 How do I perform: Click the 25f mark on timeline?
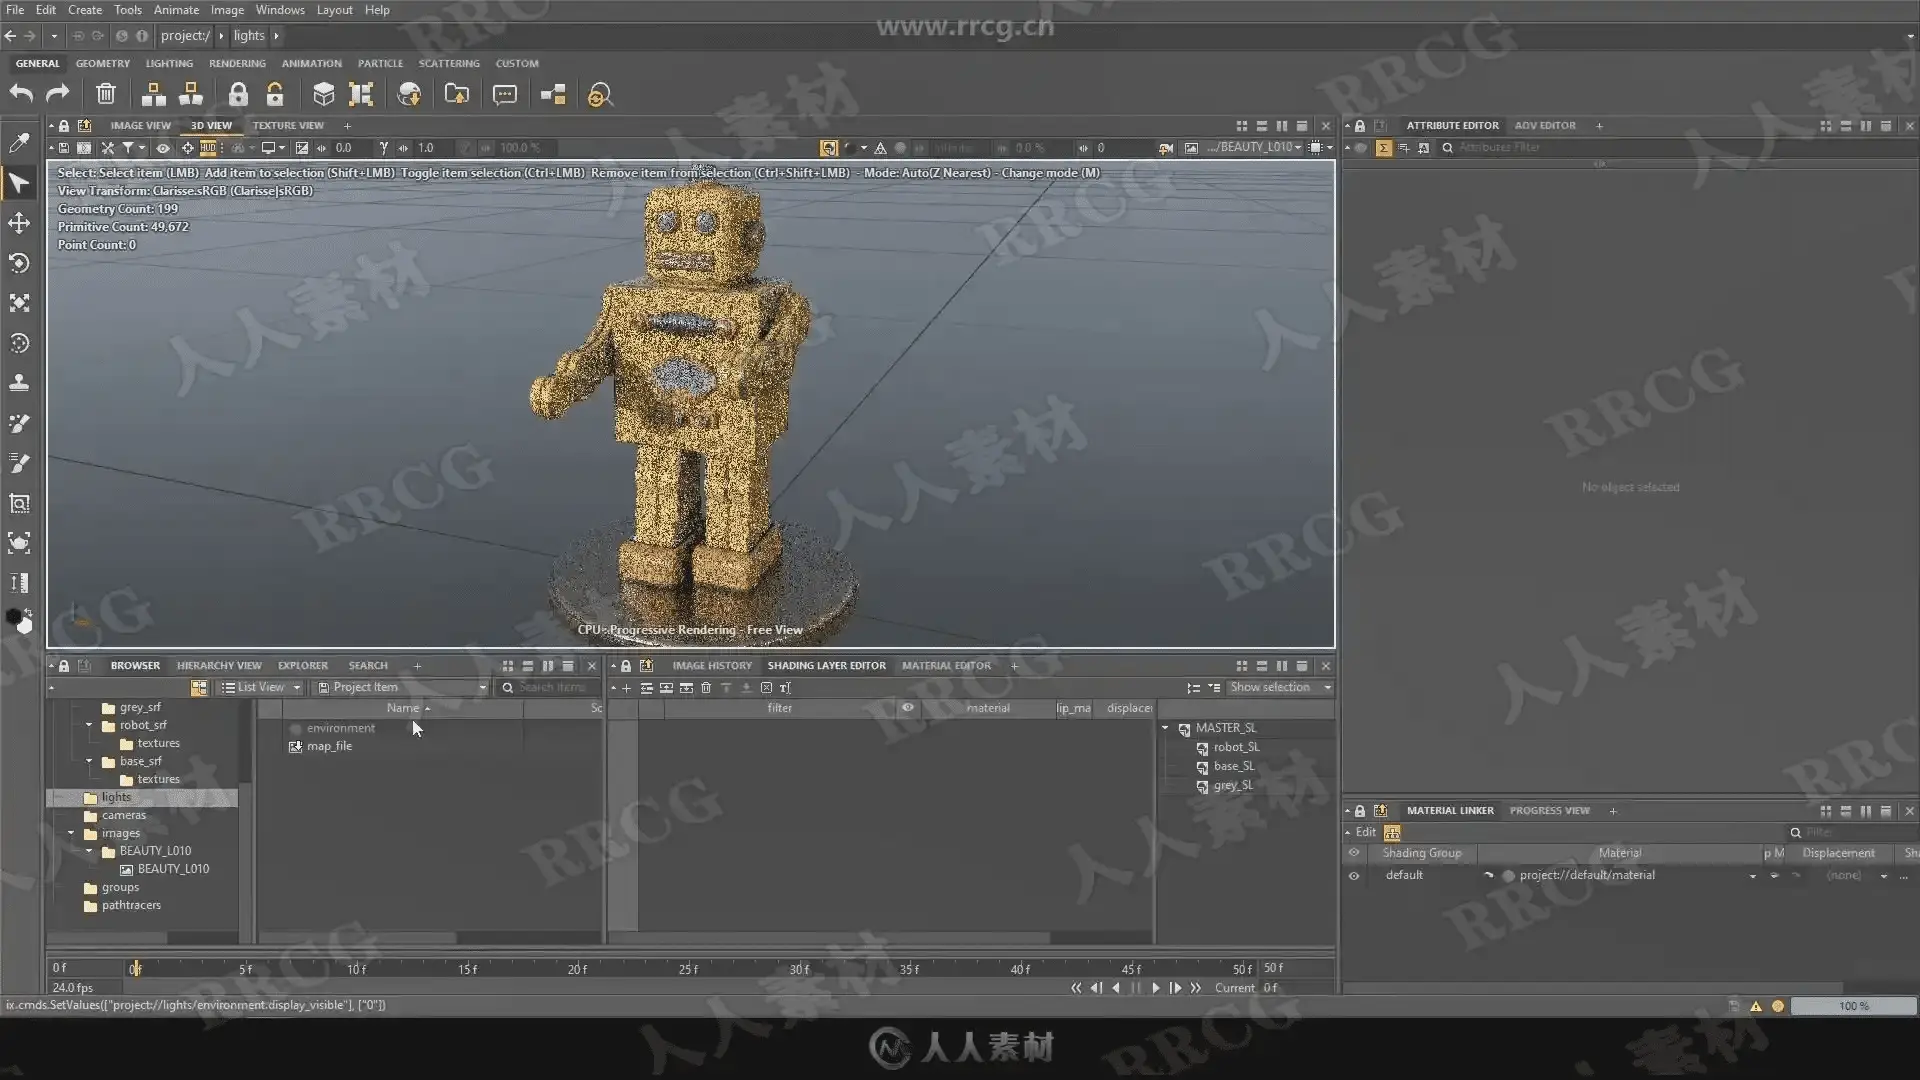point(688,968)
